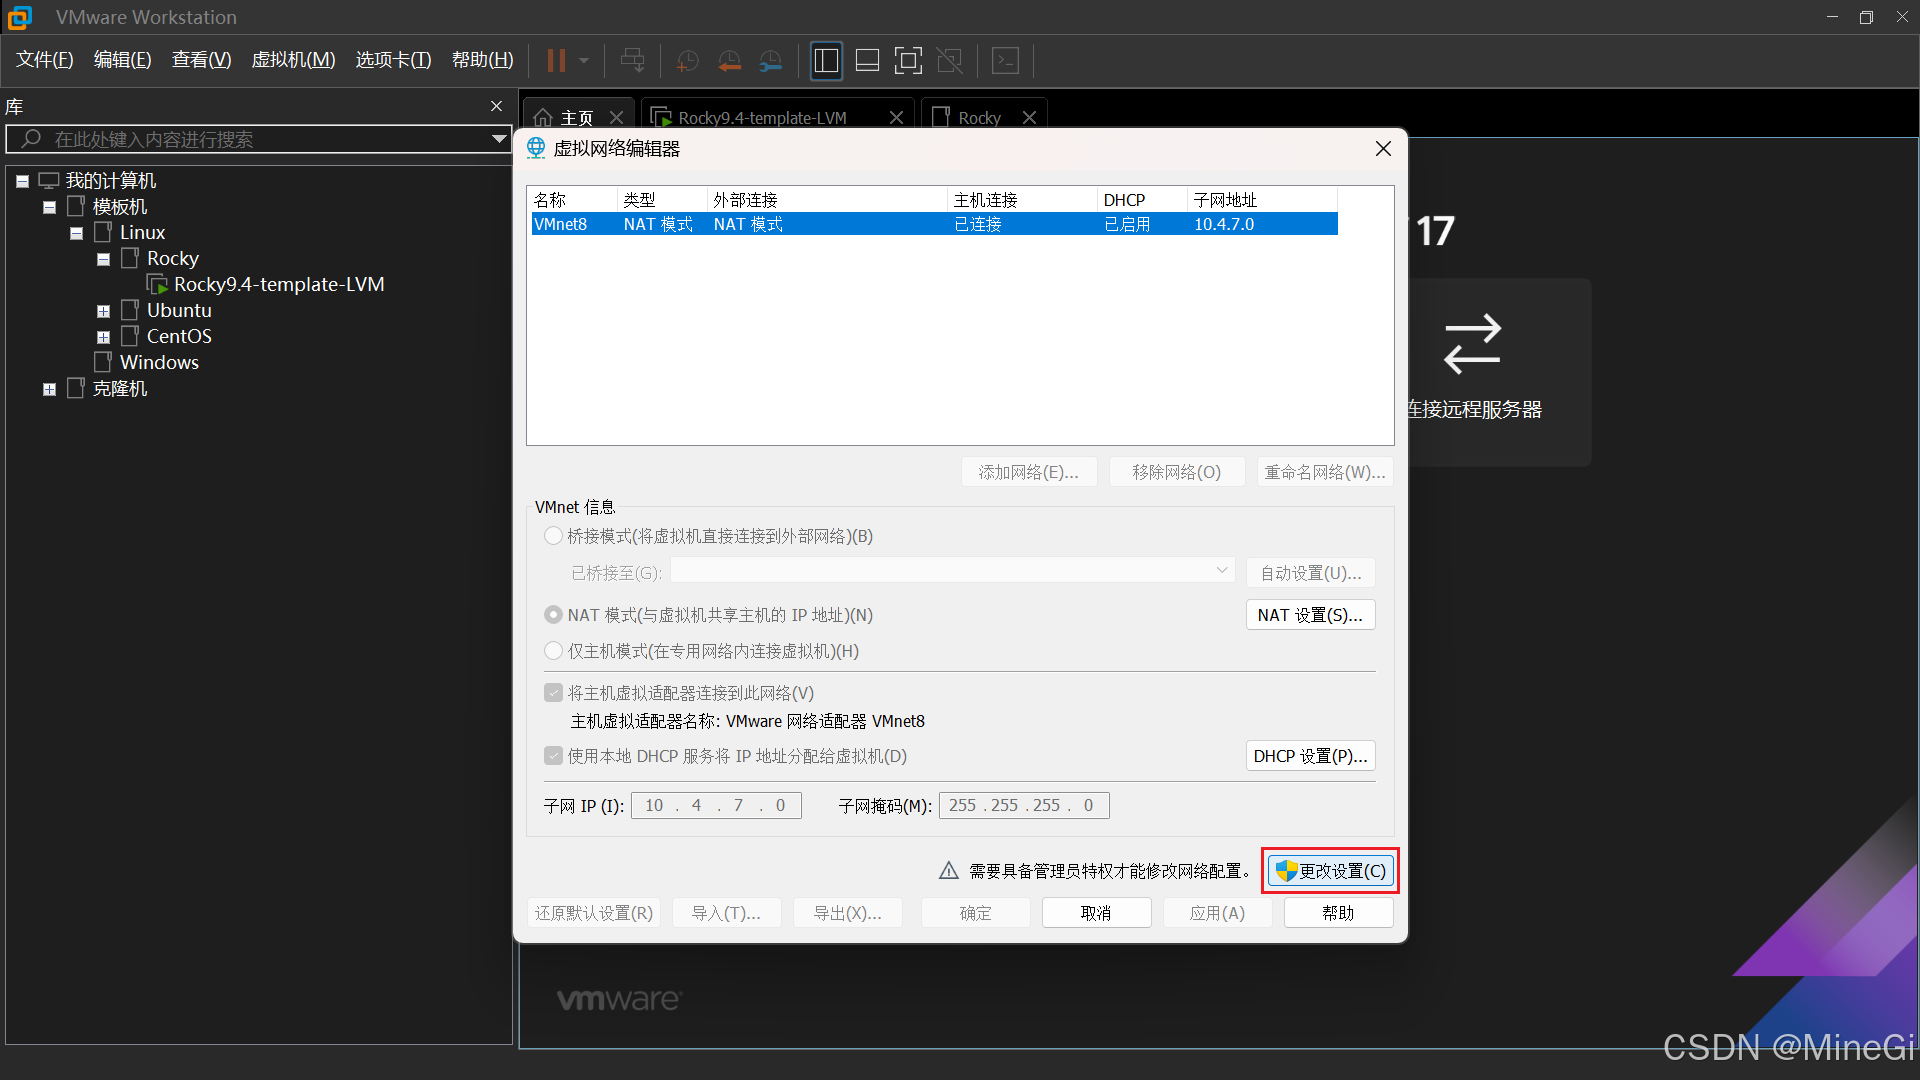Click the revert to snapshot icon

coord(729,61)
